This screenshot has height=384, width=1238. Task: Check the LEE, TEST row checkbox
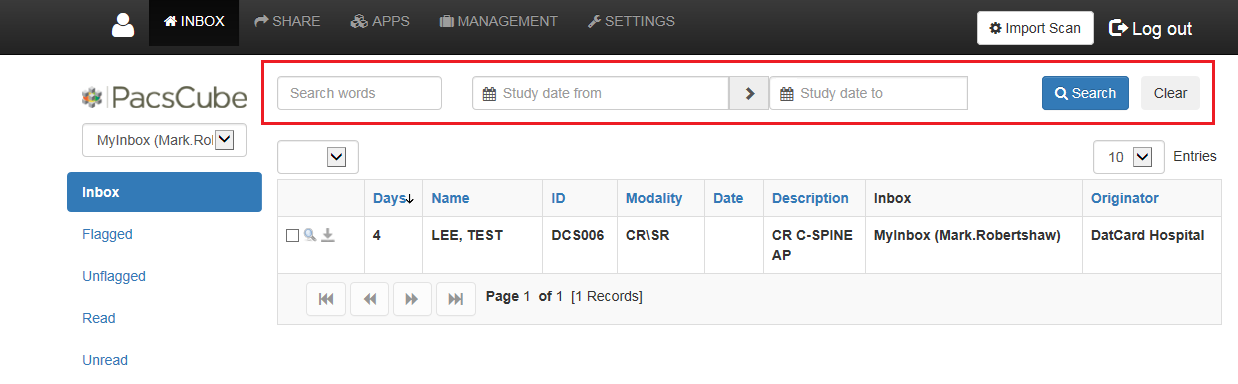click(x=292, y=236)
